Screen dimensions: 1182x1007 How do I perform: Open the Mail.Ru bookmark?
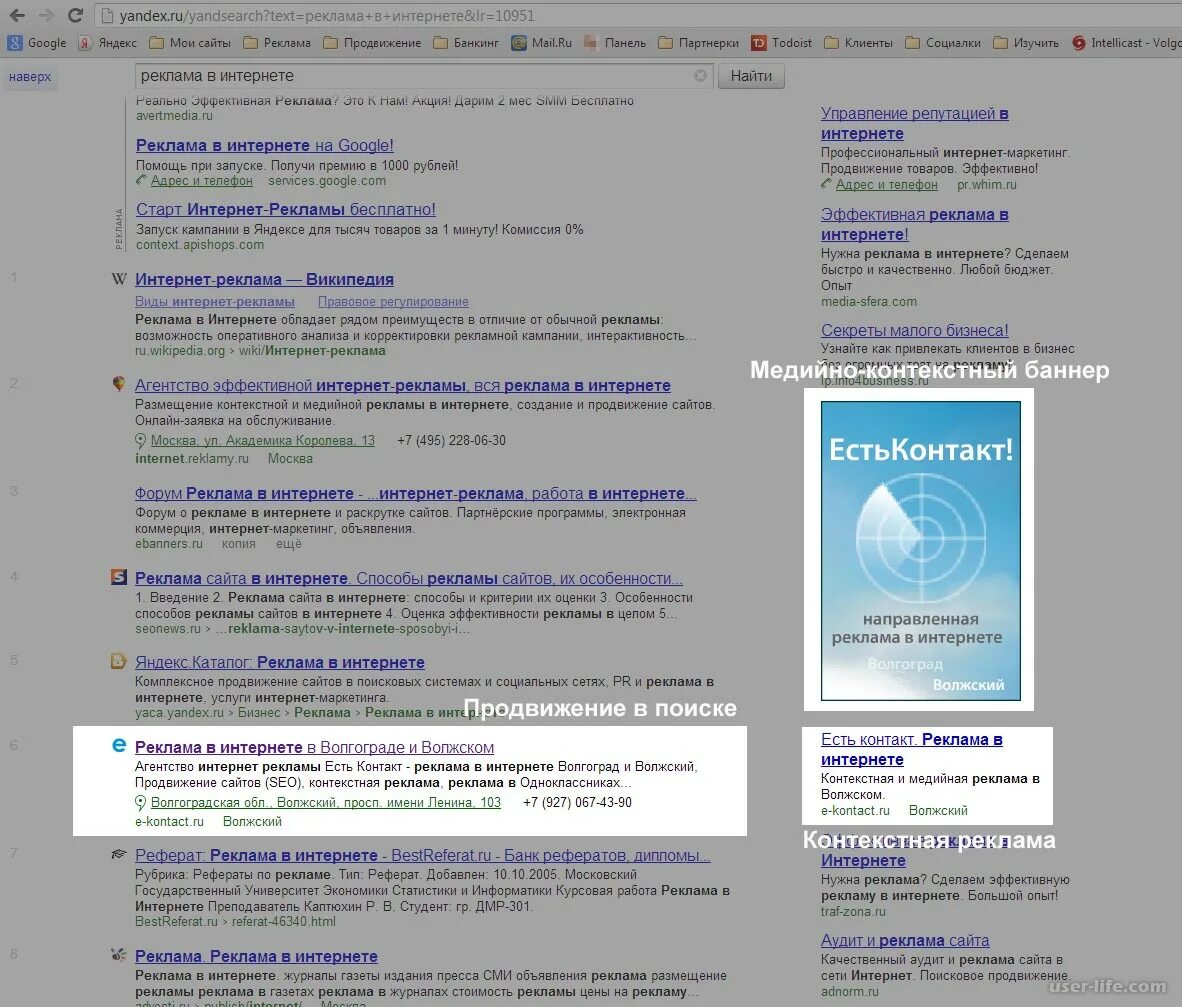click(541, 43)
